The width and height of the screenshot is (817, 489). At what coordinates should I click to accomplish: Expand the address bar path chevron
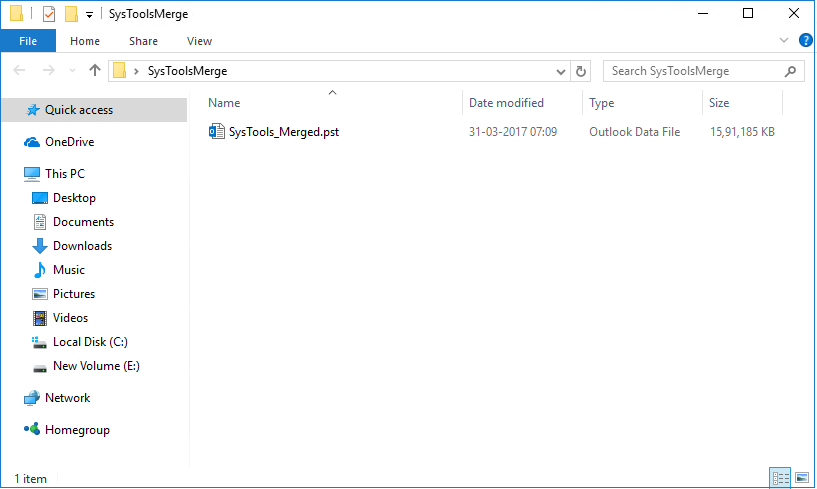click(x=137, y=71)
